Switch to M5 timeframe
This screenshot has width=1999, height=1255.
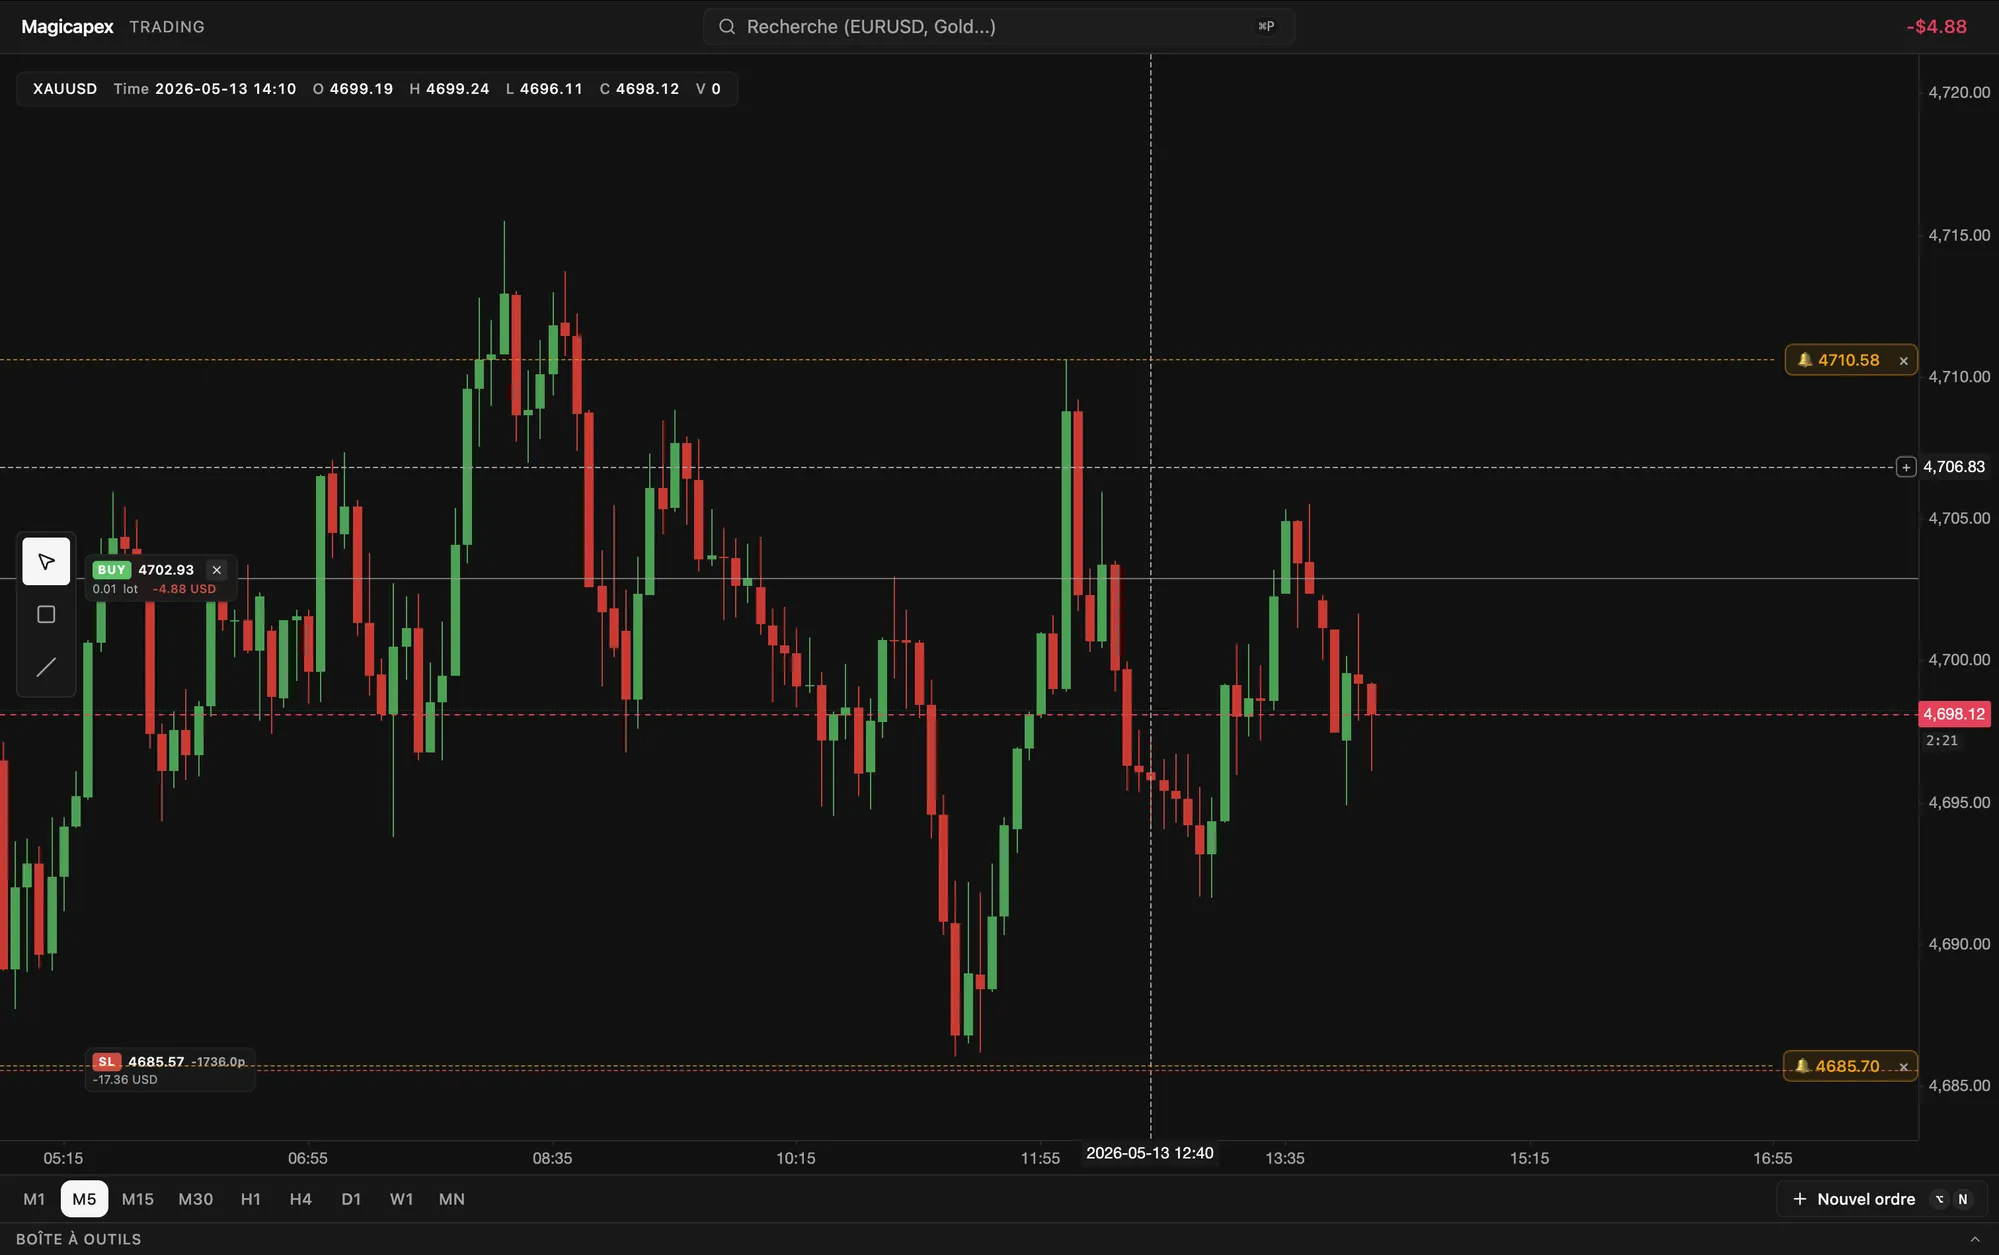pos(84,1199)
